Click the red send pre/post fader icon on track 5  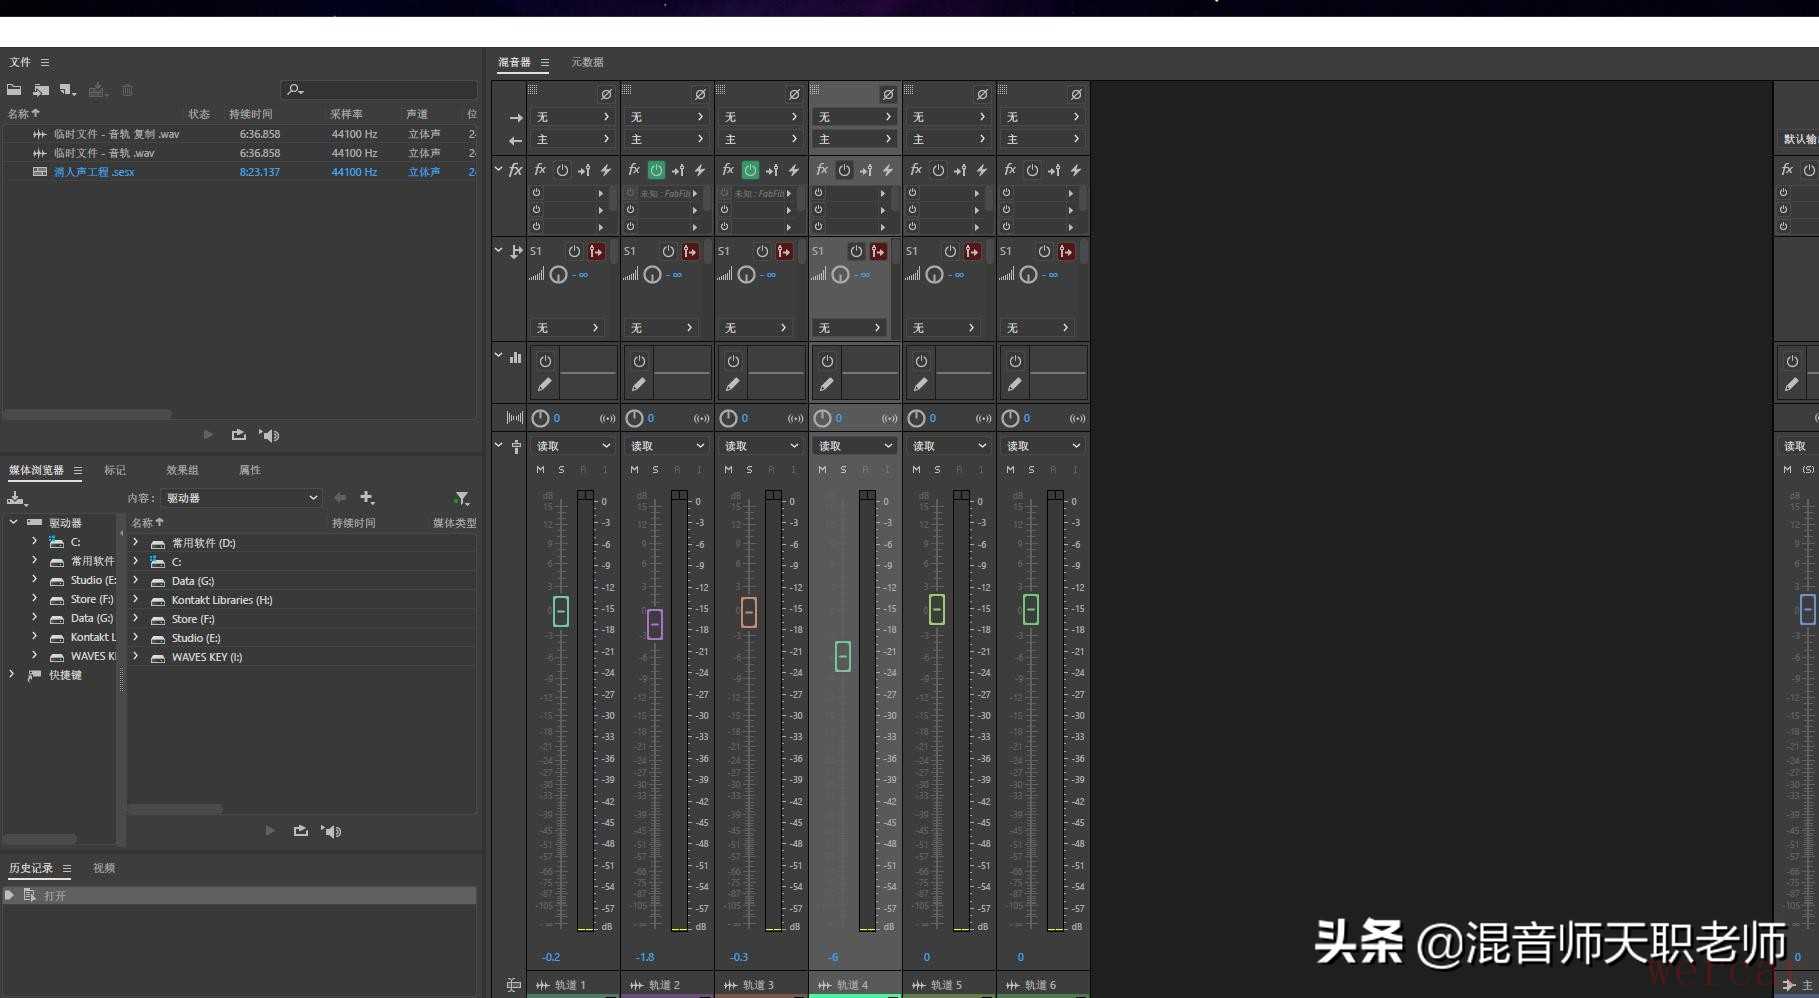(972, 251)
